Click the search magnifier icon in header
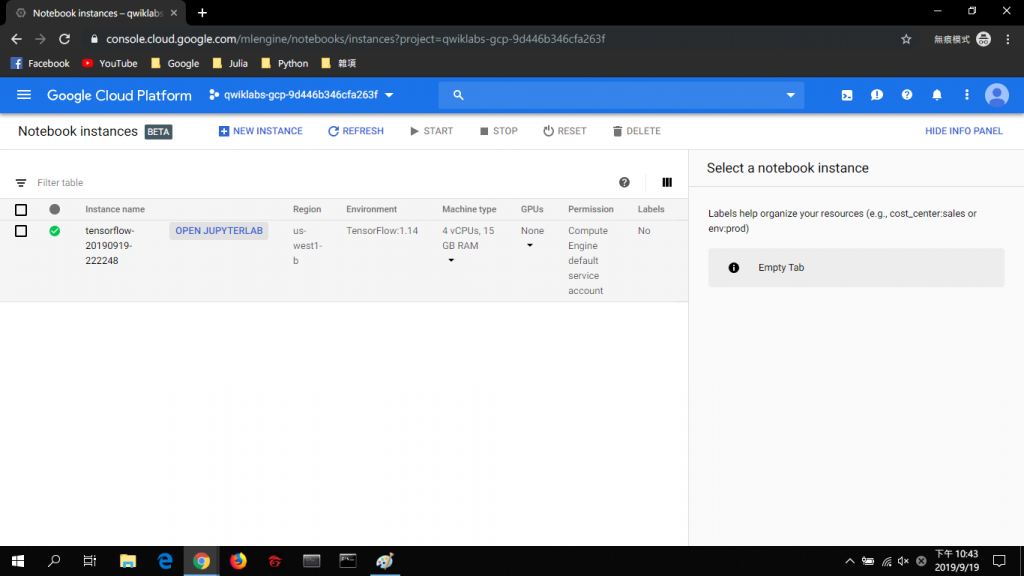The height and width of the screenshot is (576, 1024). [x=458, y=95]
